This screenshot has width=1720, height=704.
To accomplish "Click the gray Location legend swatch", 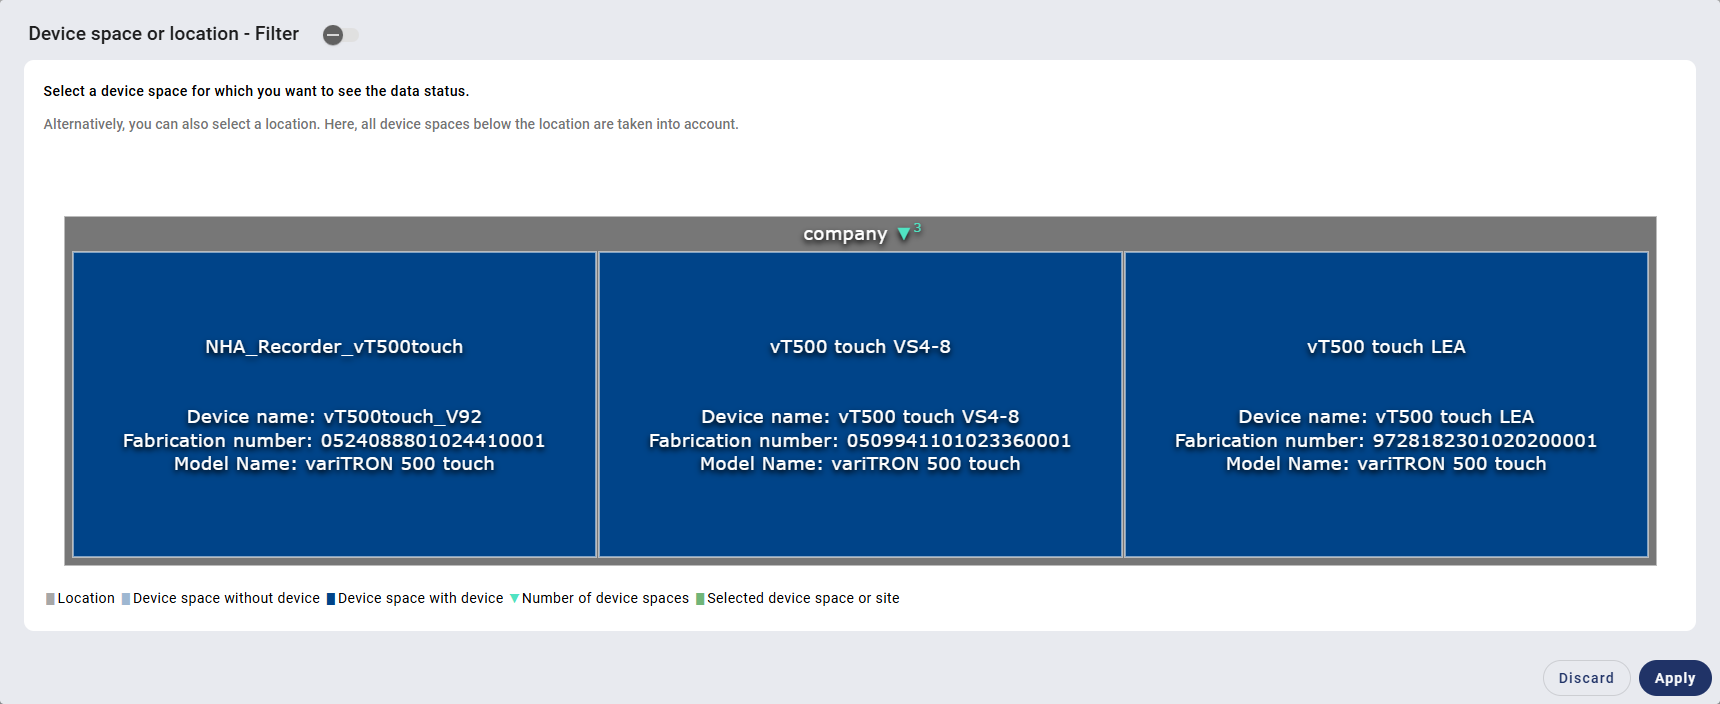I will tap(50, 599).
